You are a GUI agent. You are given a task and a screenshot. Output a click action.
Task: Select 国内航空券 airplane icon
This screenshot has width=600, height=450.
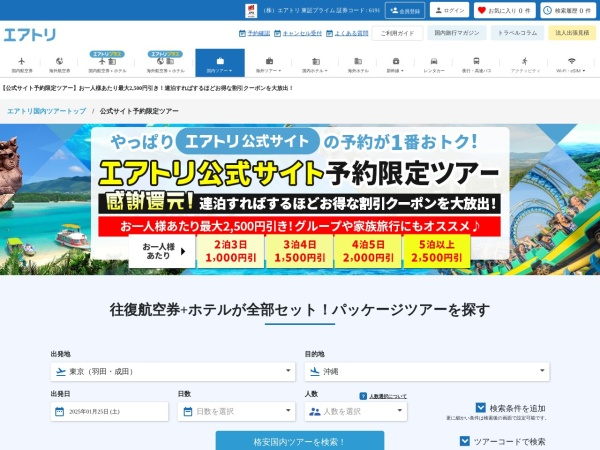click(21, 61)
